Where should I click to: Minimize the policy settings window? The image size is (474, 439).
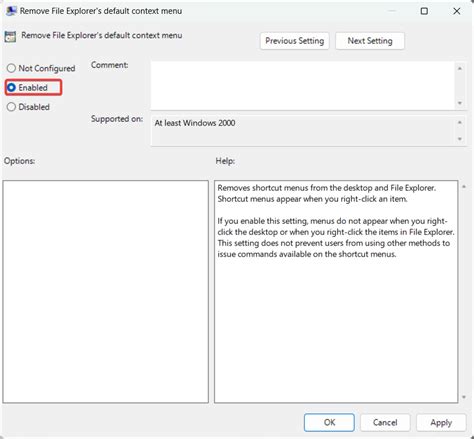coord(392,11)
